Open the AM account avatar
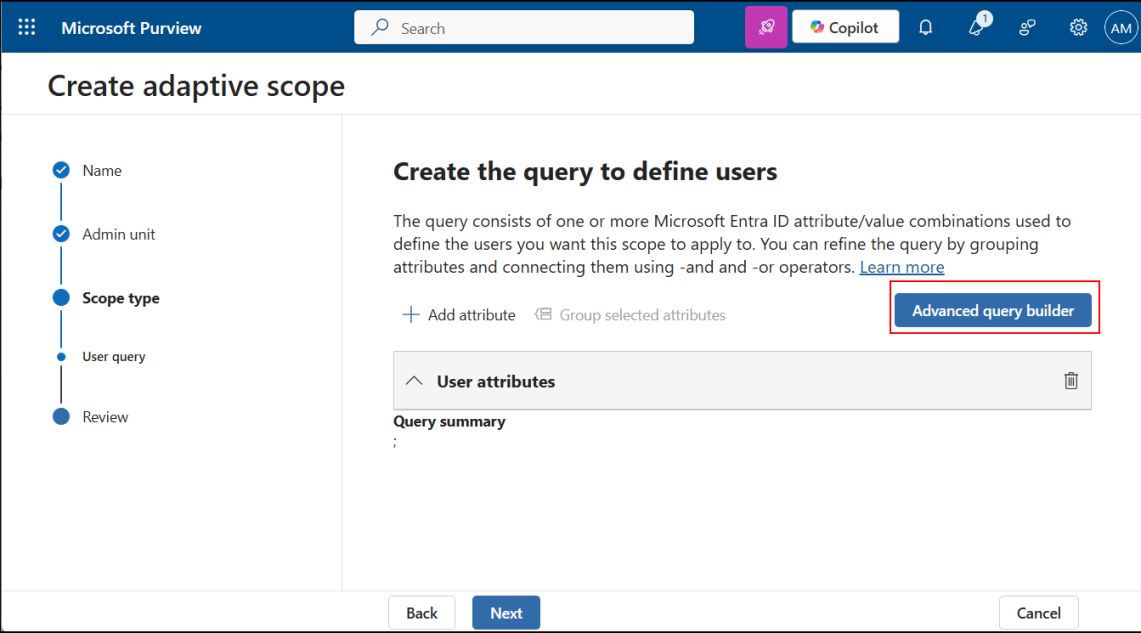Viewport: 1141px width, 633px height. (x=1121, y=28)
